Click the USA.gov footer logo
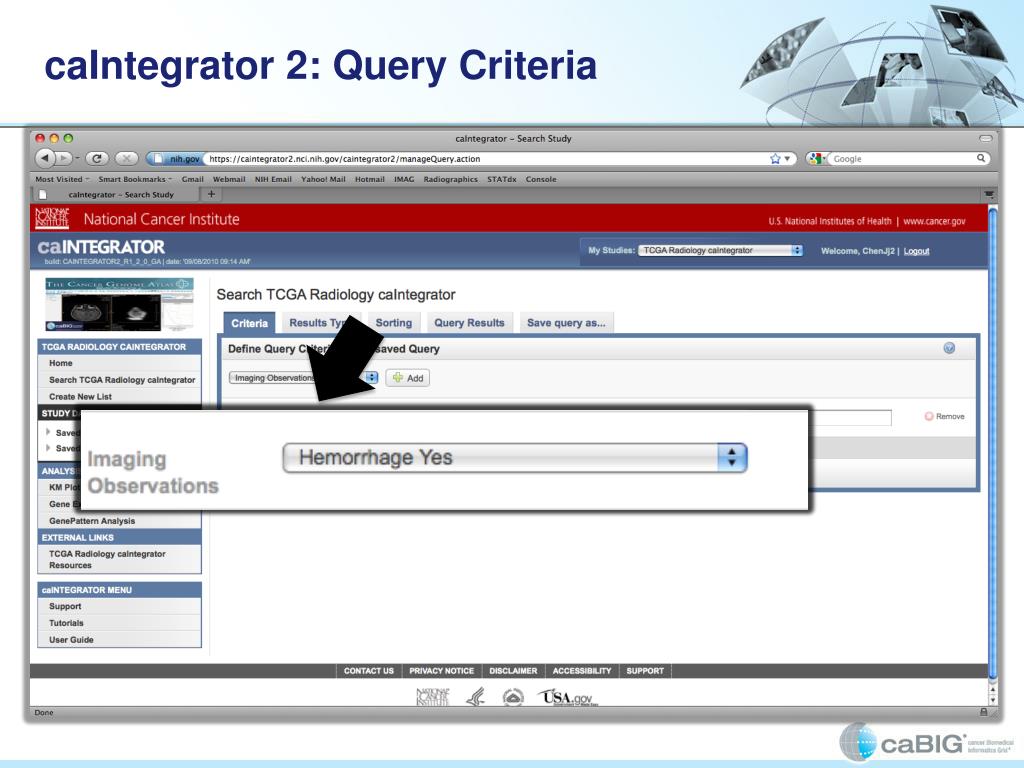Viewport: 1024px width, 768px height. [568, 697]
